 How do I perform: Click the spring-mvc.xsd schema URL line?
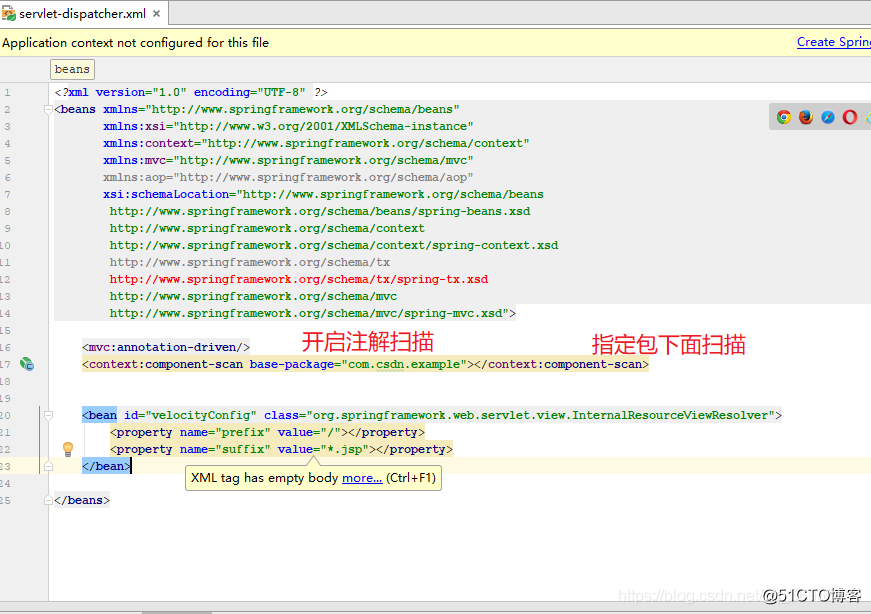[313, 313]
